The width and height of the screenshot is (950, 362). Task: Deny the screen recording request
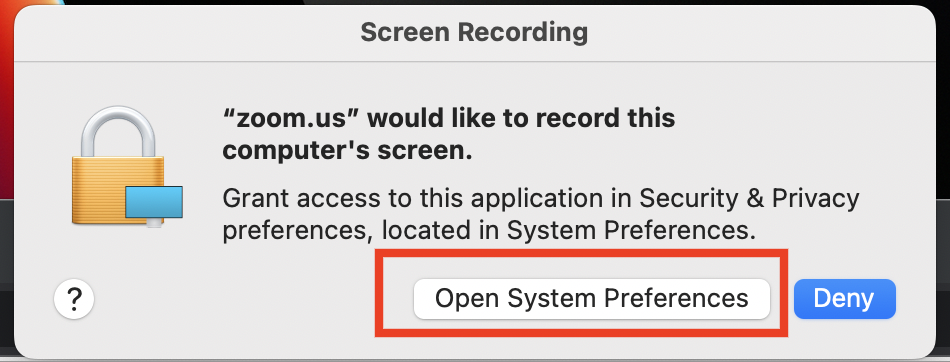(845, 298)
